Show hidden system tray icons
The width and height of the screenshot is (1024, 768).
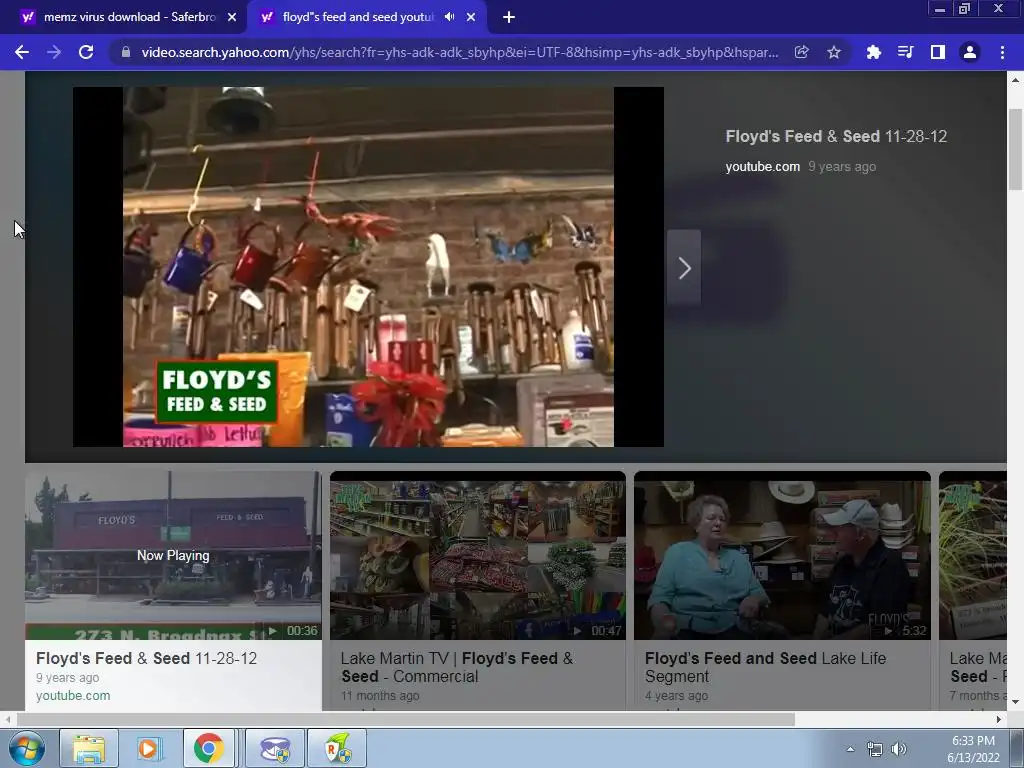[850, 749]
